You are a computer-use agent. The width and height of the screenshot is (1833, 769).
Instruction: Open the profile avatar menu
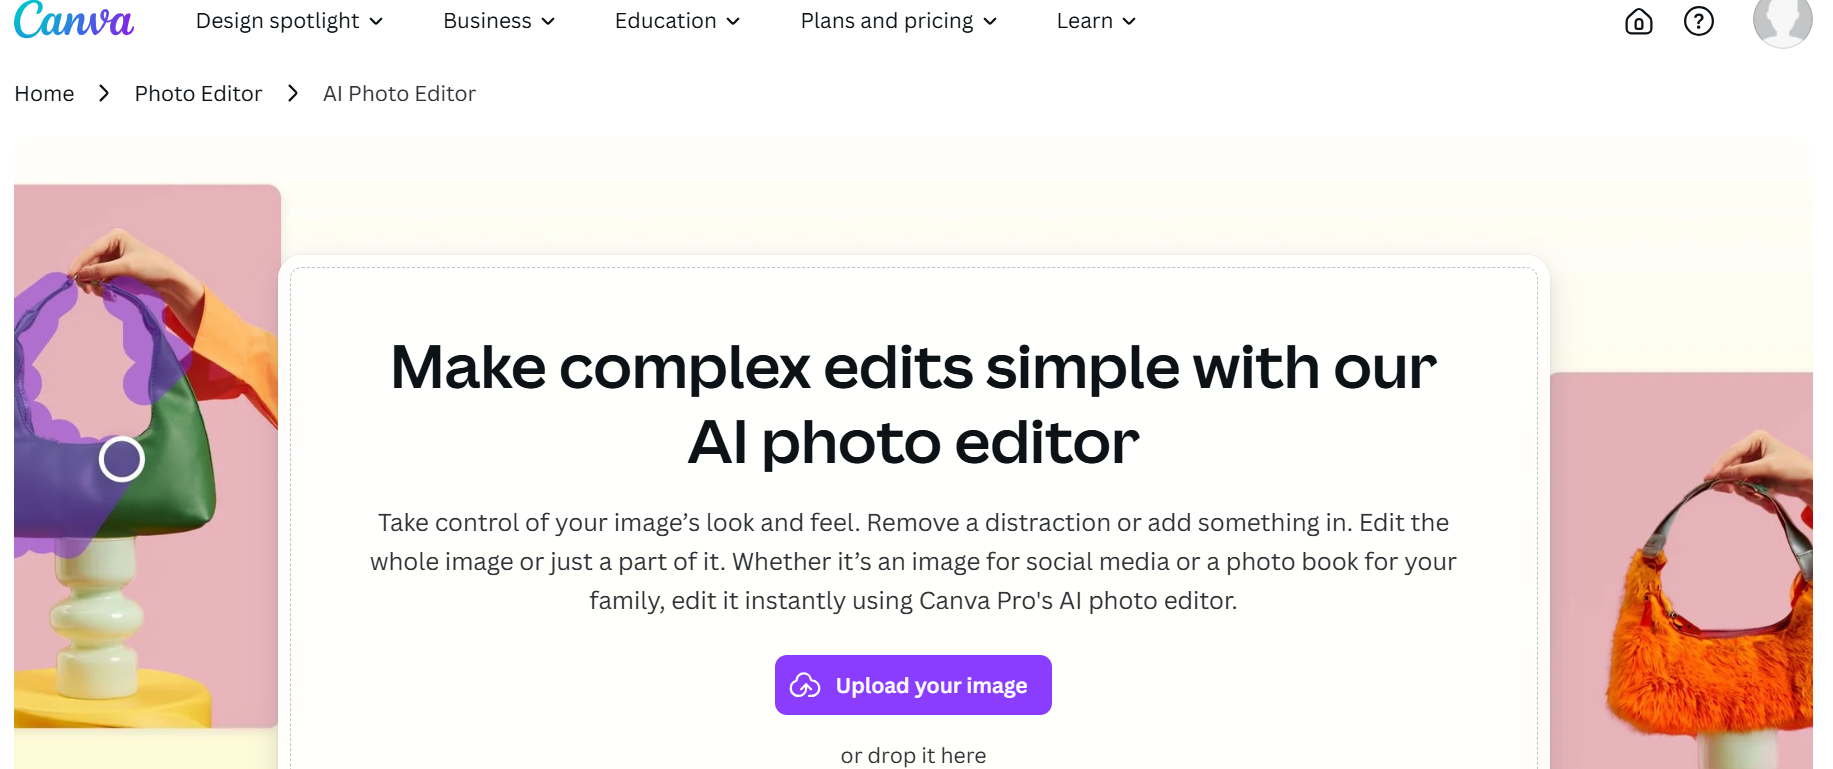pyautogui.click(x=1782, y=21)
